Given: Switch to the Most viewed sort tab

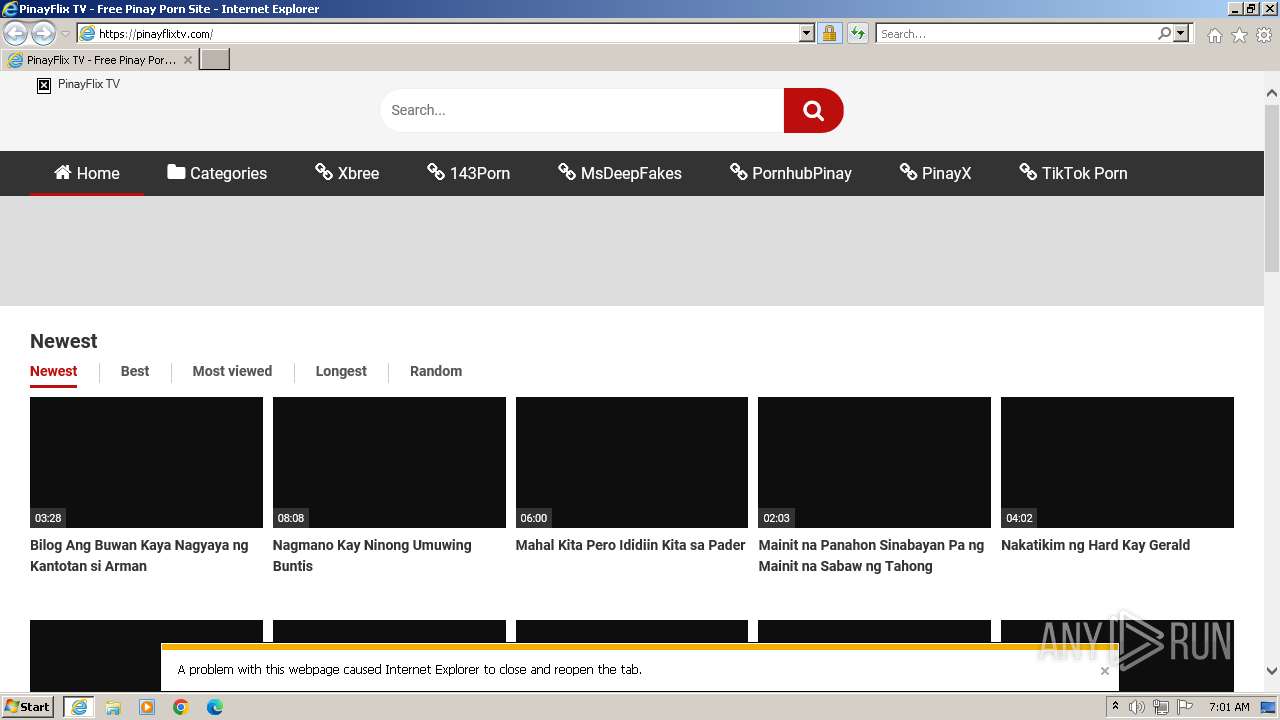Looking at the screenshot, I should tap(232, 371).
